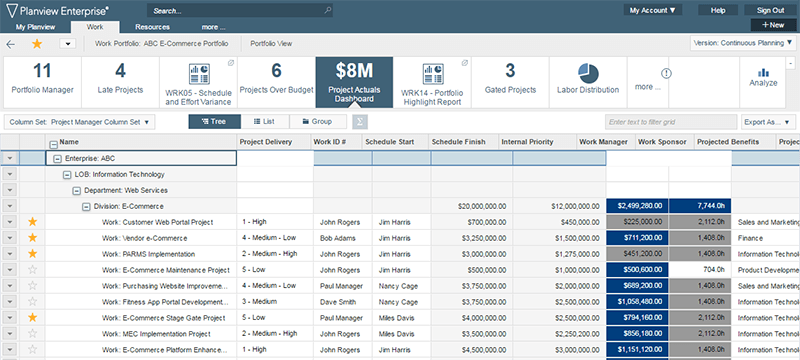Open the Projects Over Budget tile
The width and height of the screenshot is (800, 360).
click(276, 82)
